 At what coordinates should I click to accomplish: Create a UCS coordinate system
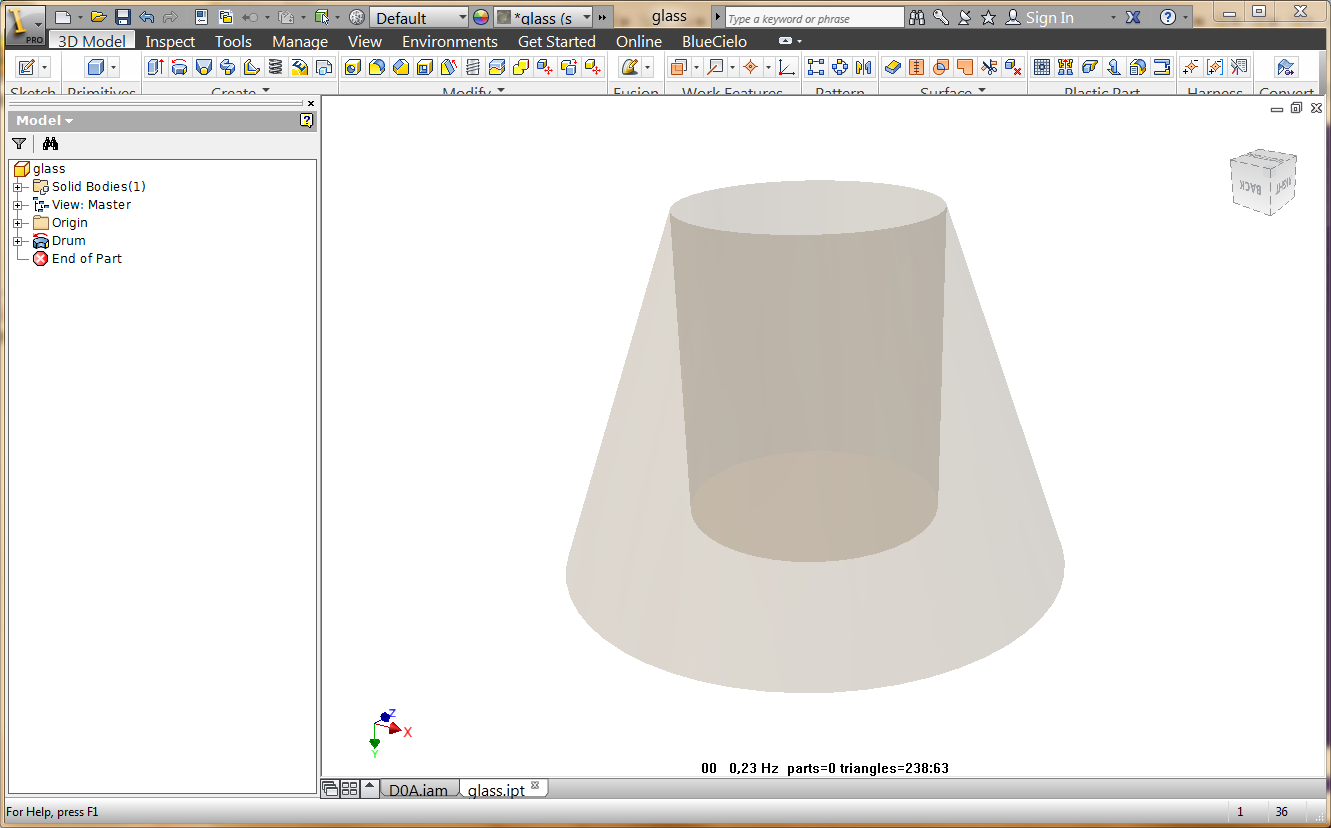pyautogui.click(x=786, y=67)
